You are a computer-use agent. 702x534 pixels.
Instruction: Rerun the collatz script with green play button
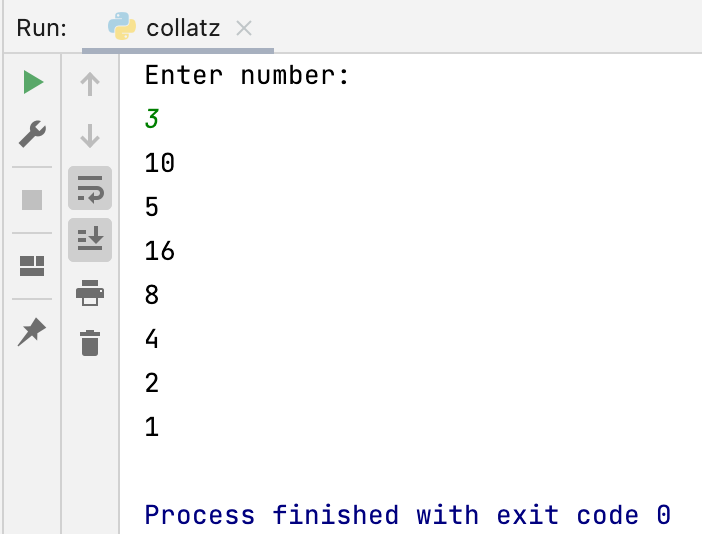tap(33, 82)
